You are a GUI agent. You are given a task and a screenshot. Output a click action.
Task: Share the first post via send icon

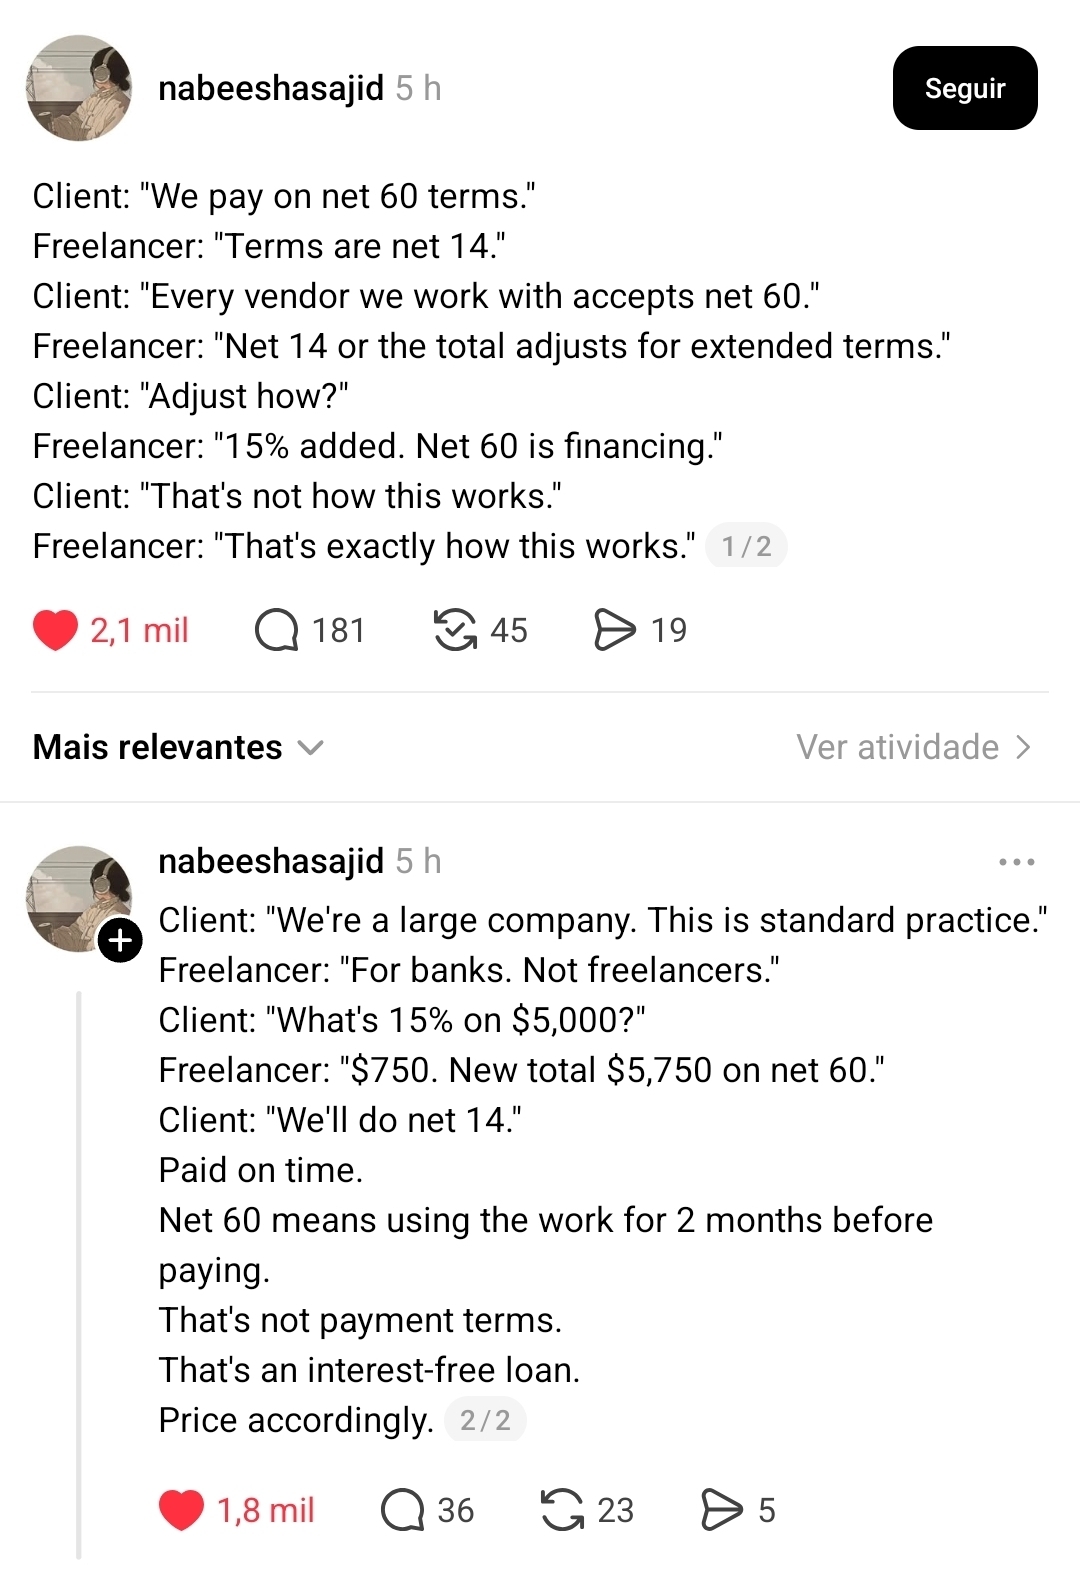614,630
